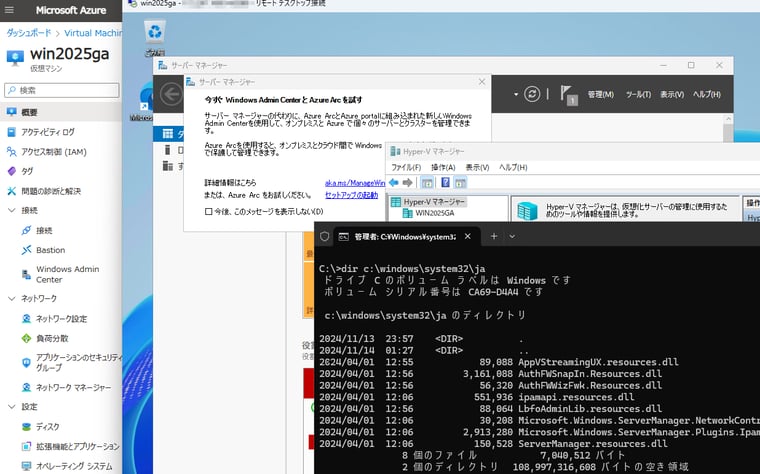Viewport: 760px width, 474px height.
Task: Close the command prompt tab
Action: 468,237
